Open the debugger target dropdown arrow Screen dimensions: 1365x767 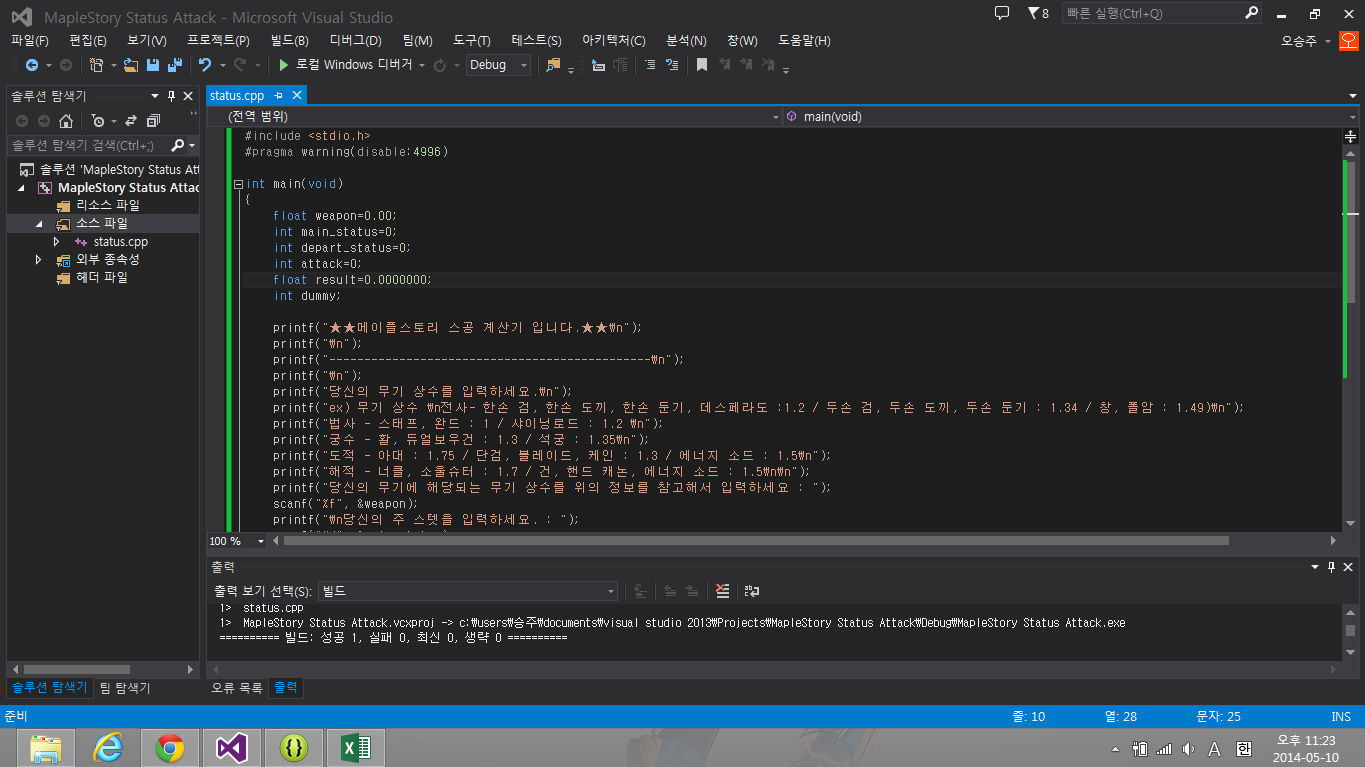(422, 66)
